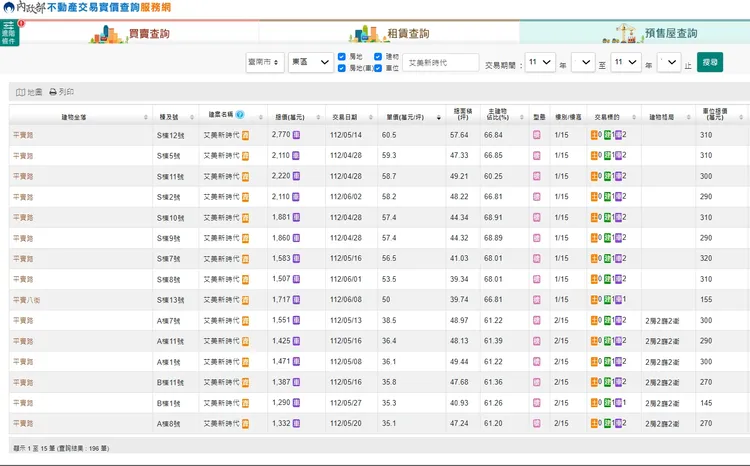Click the 艾美新時代 keyword search field
Viewport: 750px width, 466px height.
(441, 63)
